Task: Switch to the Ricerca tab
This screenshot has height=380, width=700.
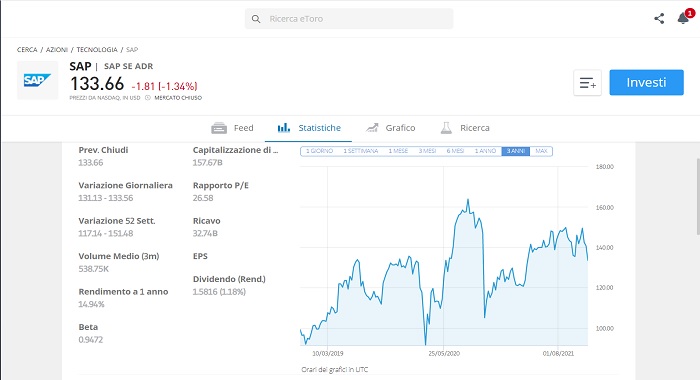Action: (465, 128)
